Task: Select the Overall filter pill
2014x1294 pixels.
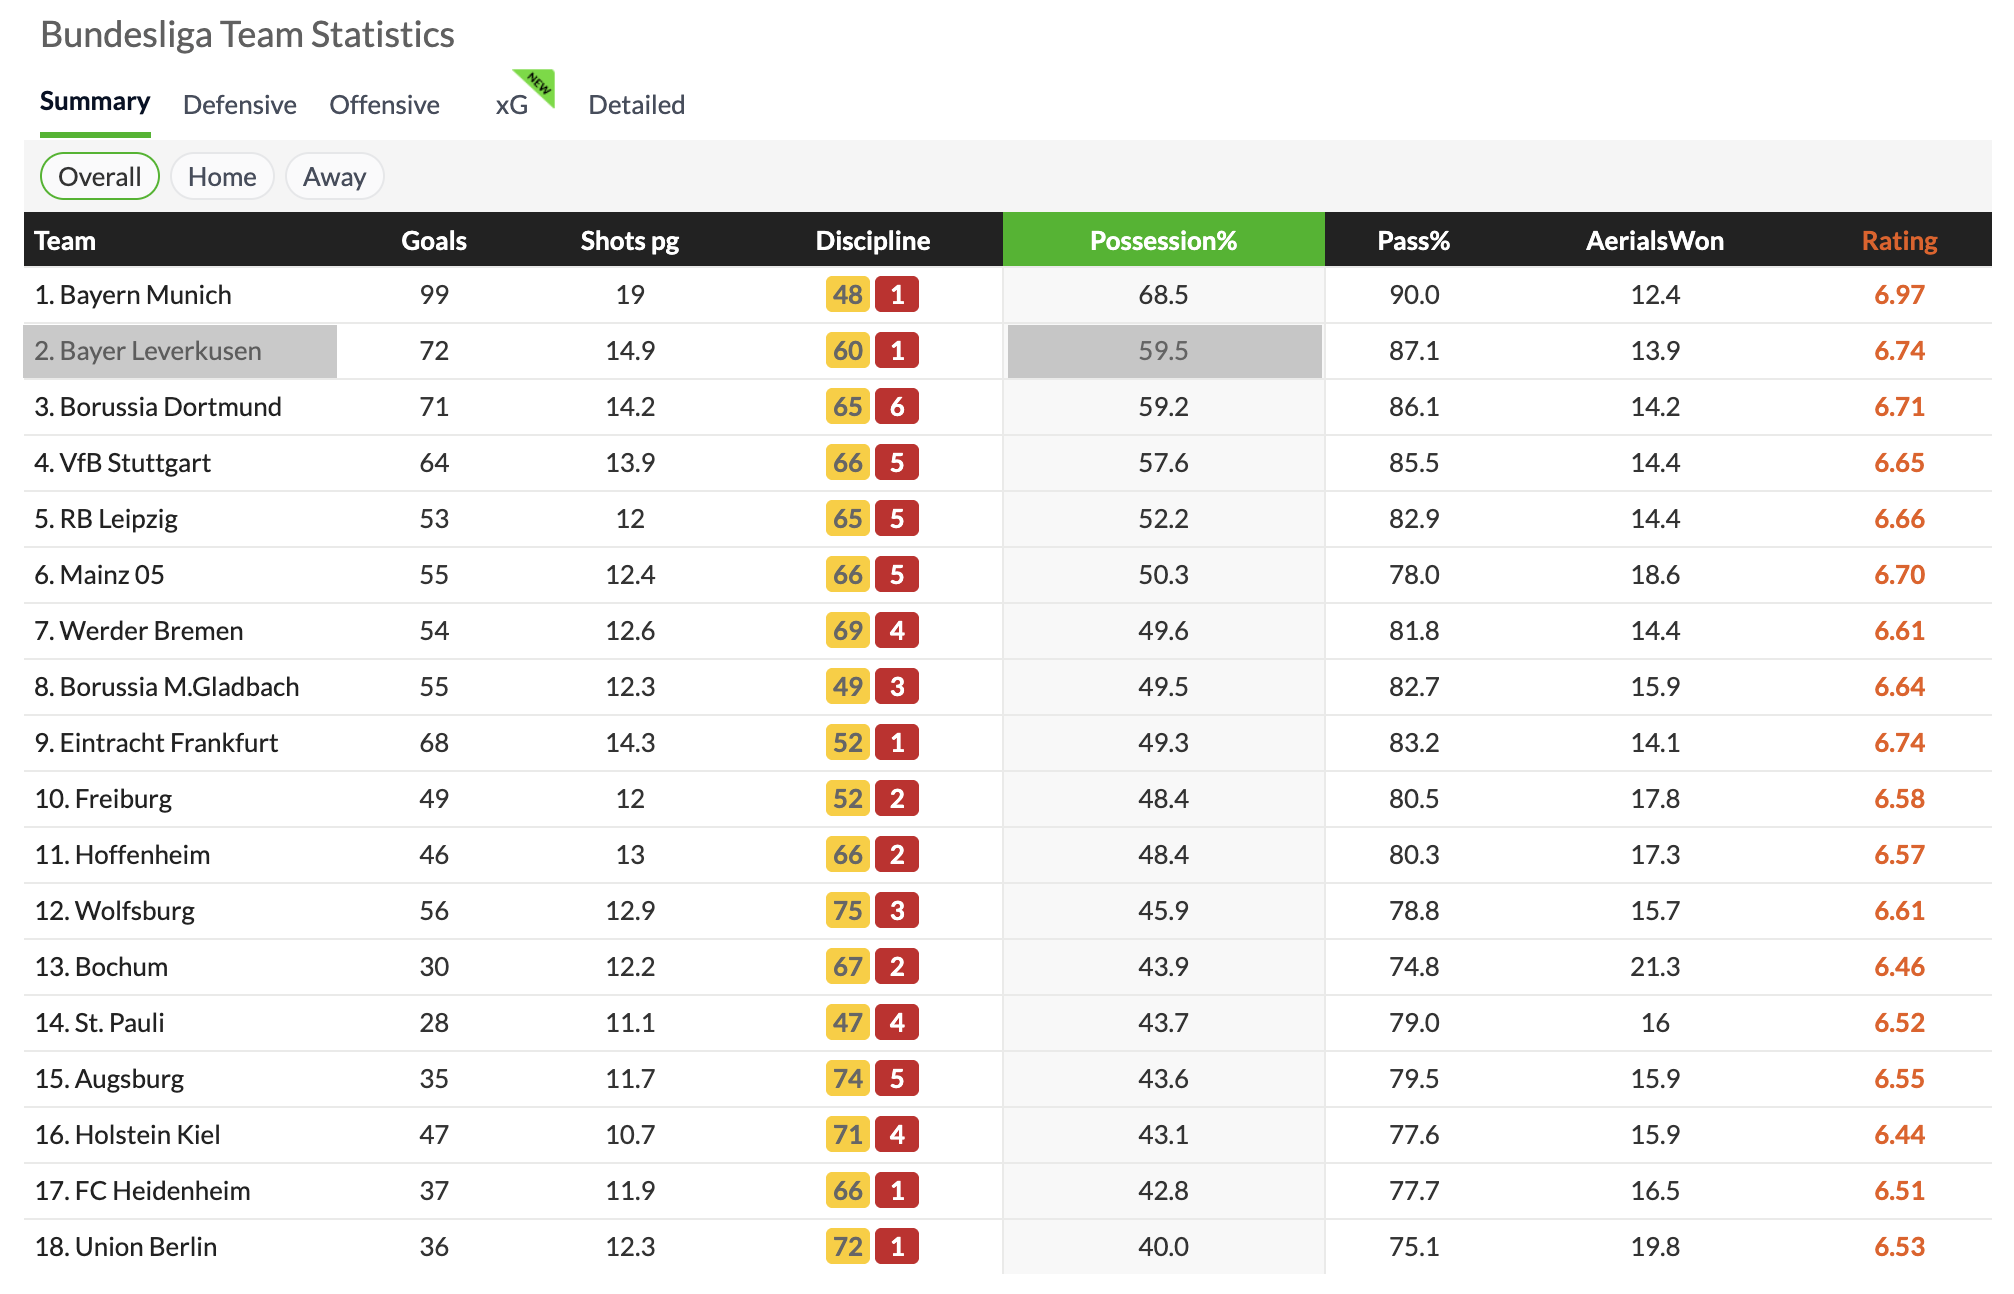Action: point(100,177)
